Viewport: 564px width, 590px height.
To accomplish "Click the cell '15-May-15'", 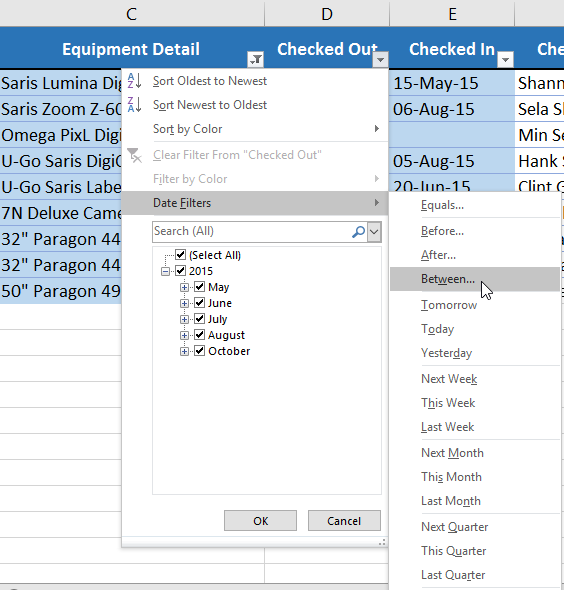I will (452, 83).
